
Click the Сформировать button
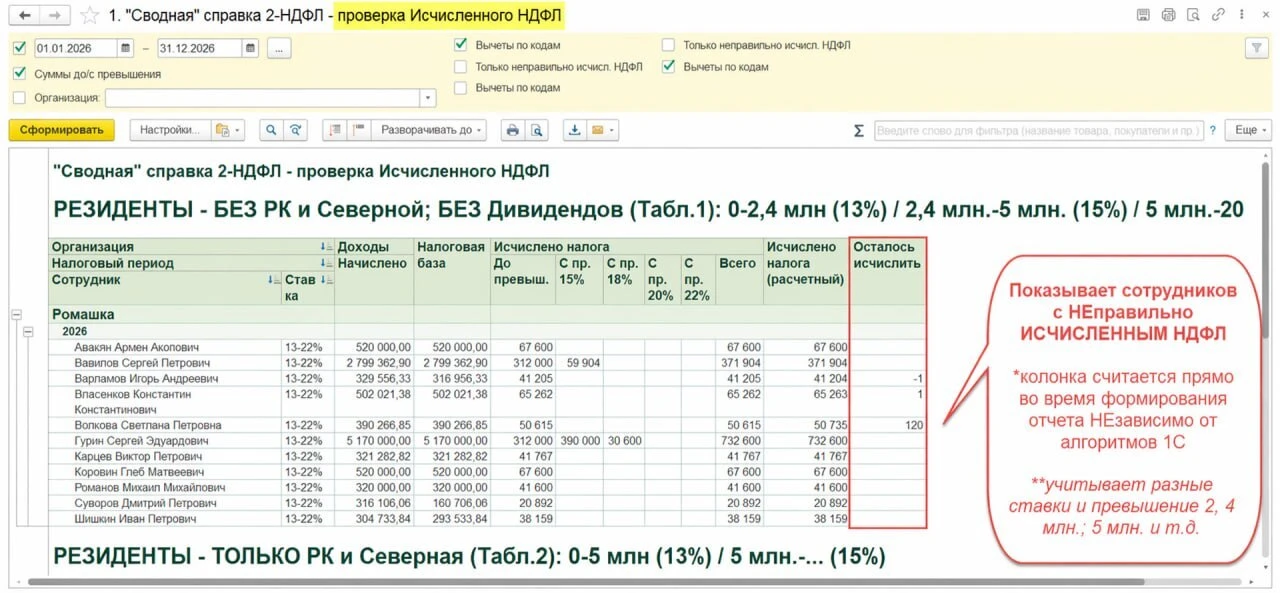tap(62, 130)
